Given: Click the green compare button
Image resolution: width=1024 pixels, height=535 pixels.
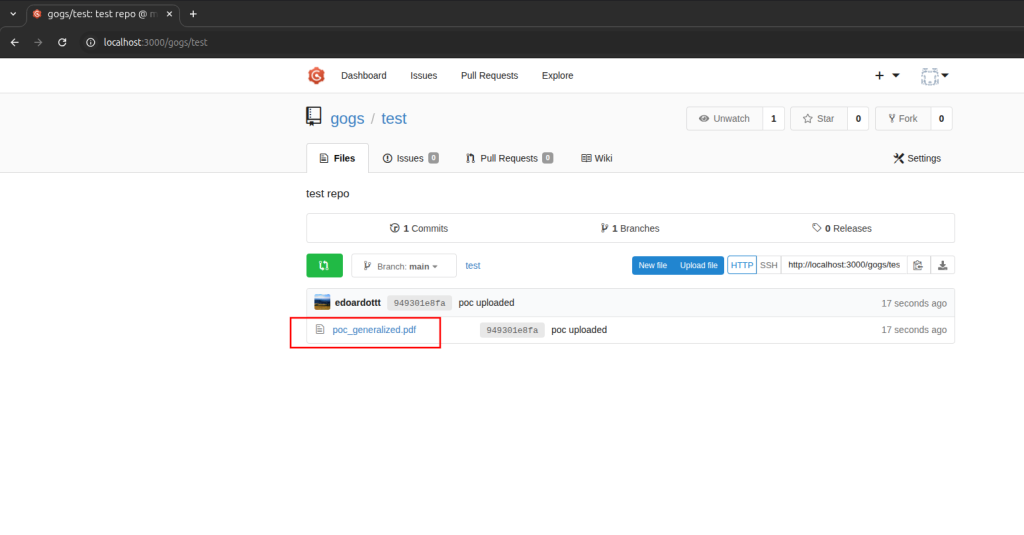Looking at the screenshot, I should point(325,266).
